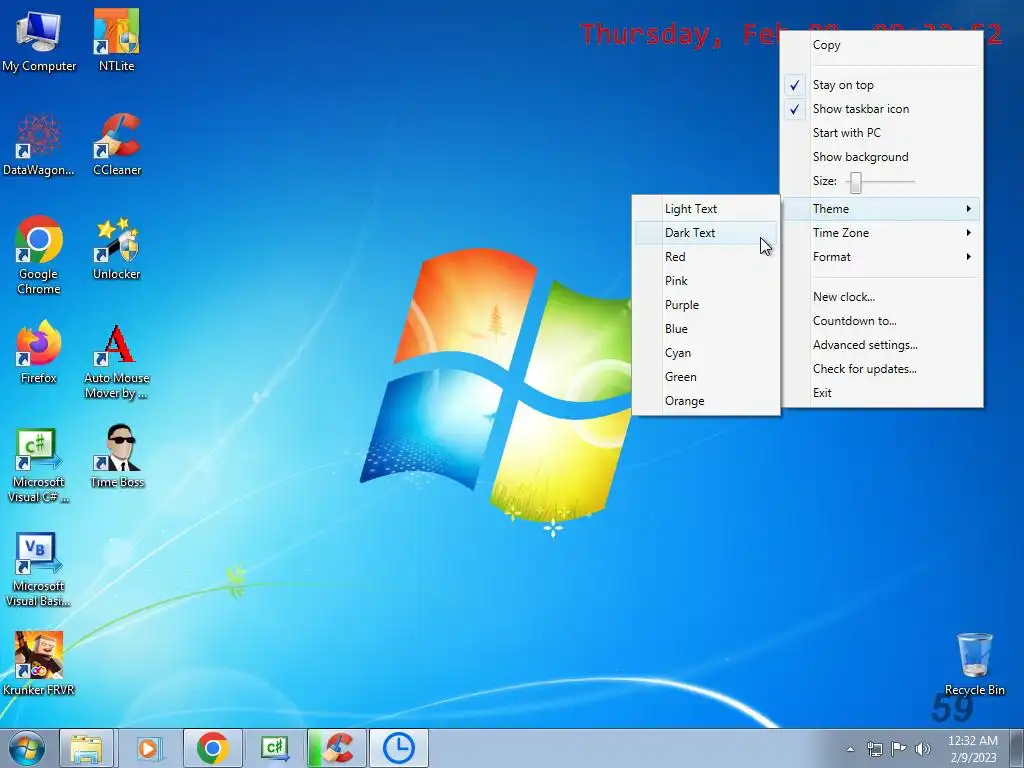Select the Microsoft Visual C# desktop shortcut
1024x768 pixels.
39,466
